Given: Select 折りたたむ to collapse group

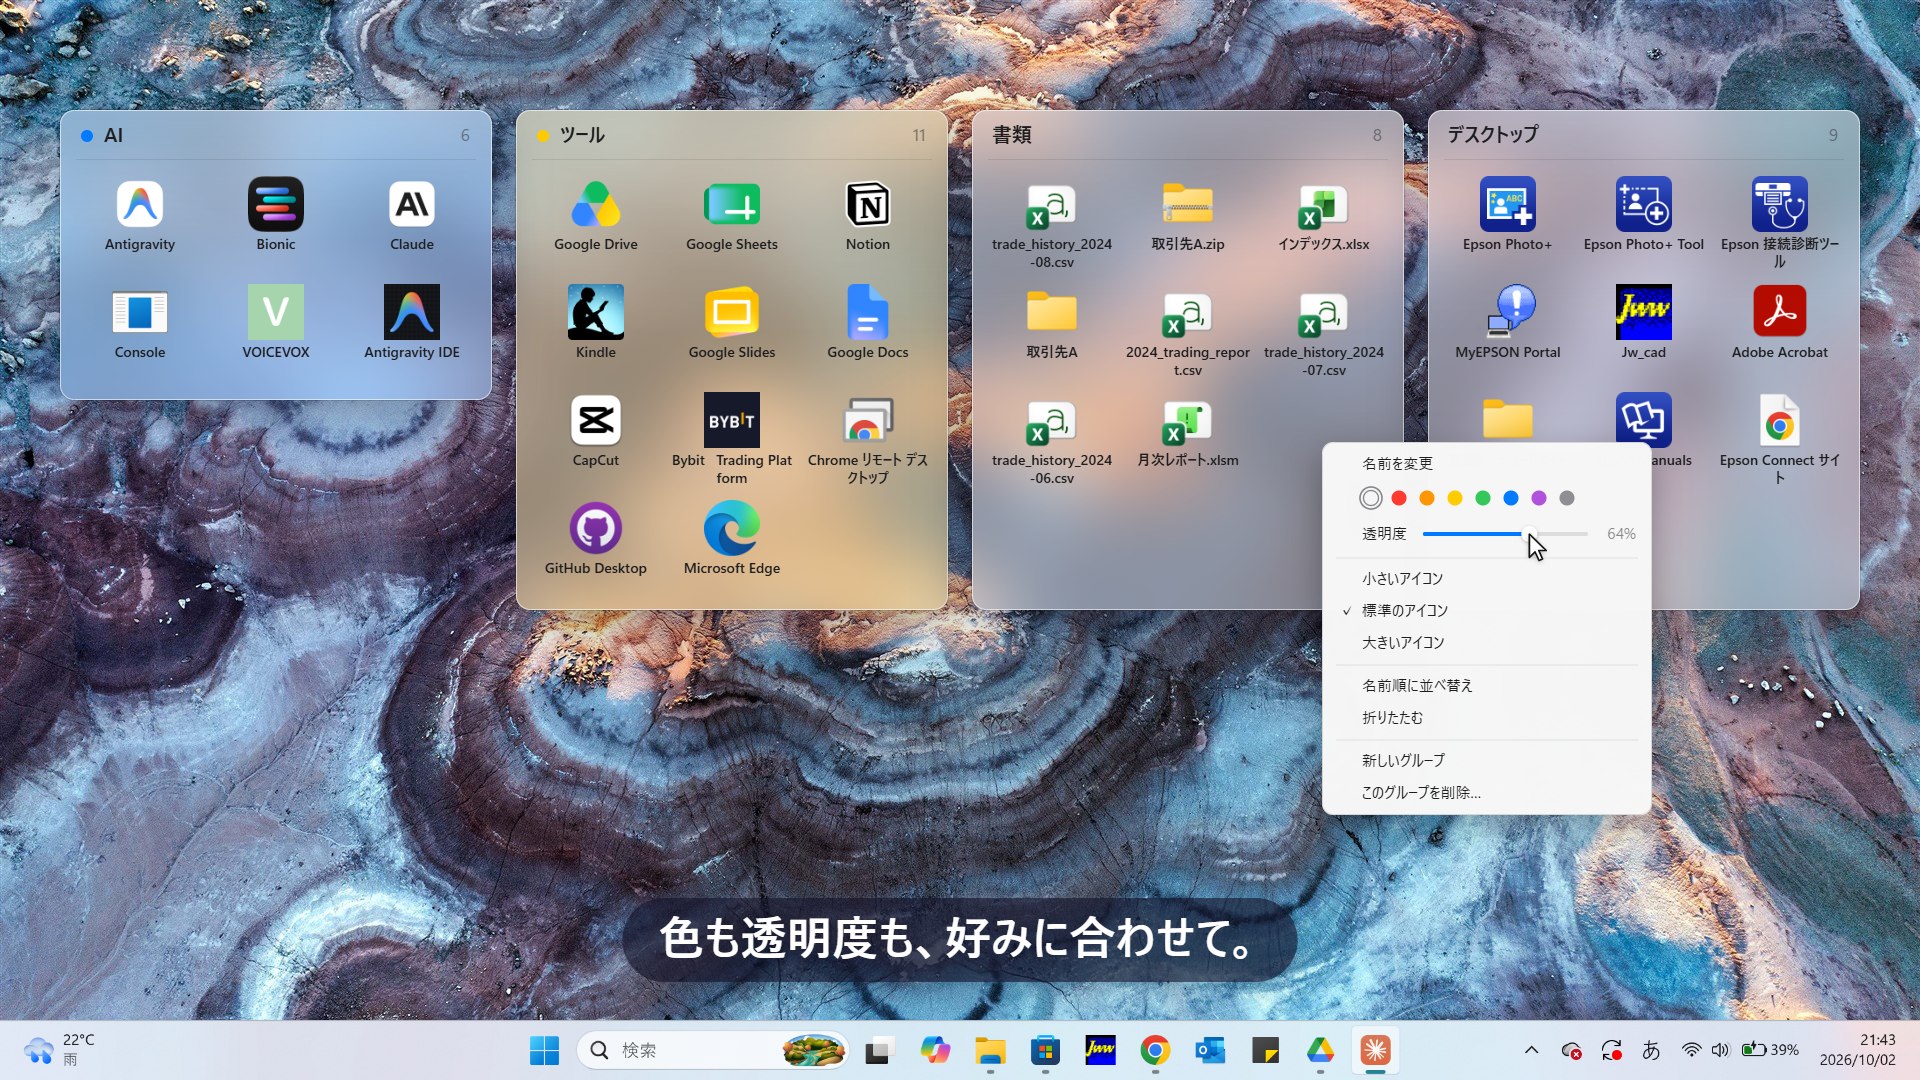Looking at the screenshot, I should click(x=1487, y=718).
